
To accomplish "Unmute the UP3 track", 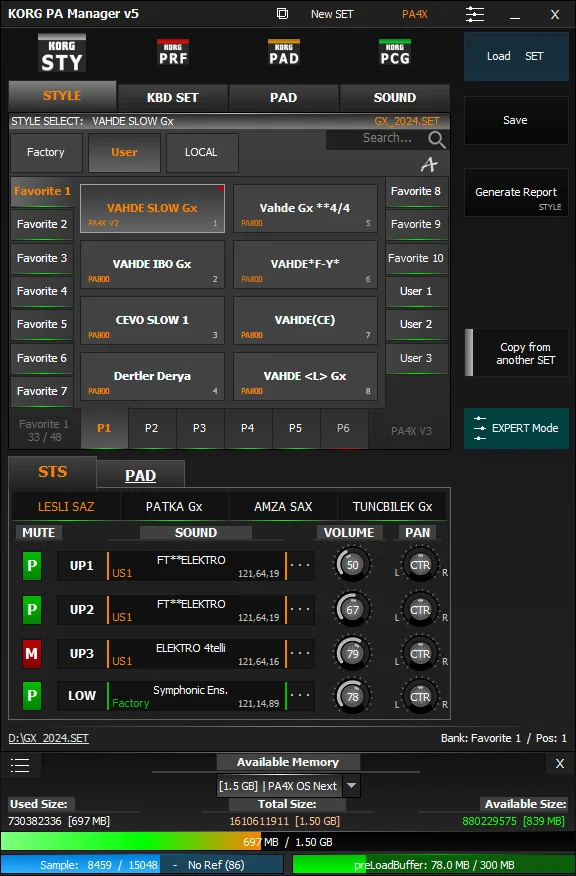I will click(32, 653).
